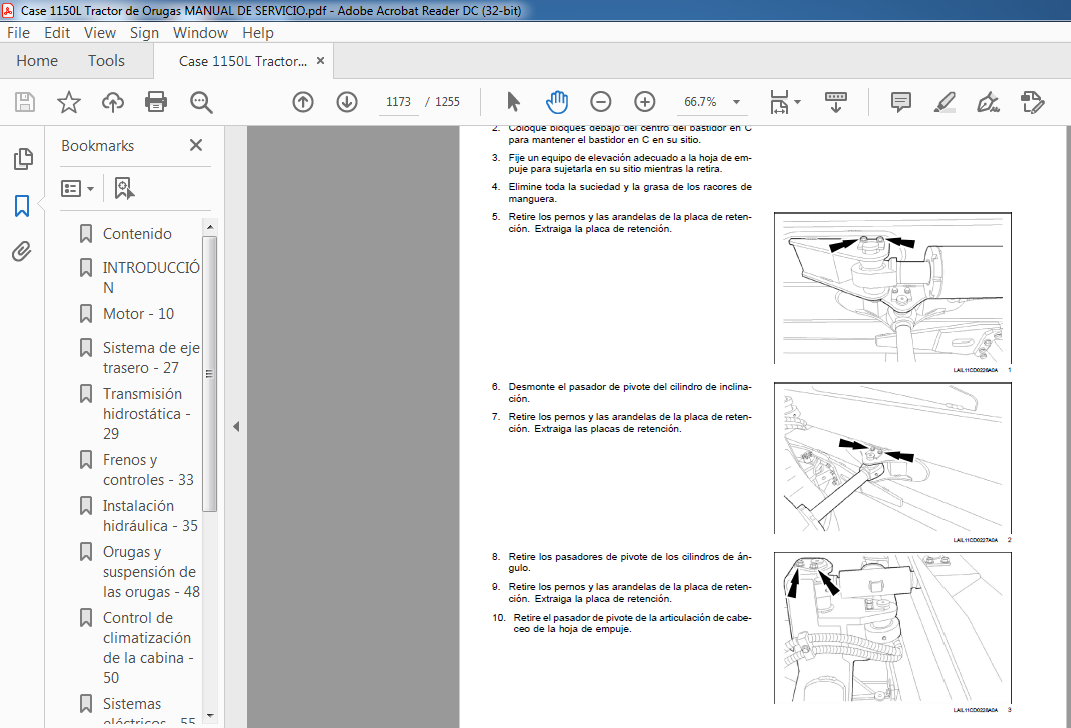Open Control de climatización bookmark

point(148,647)
